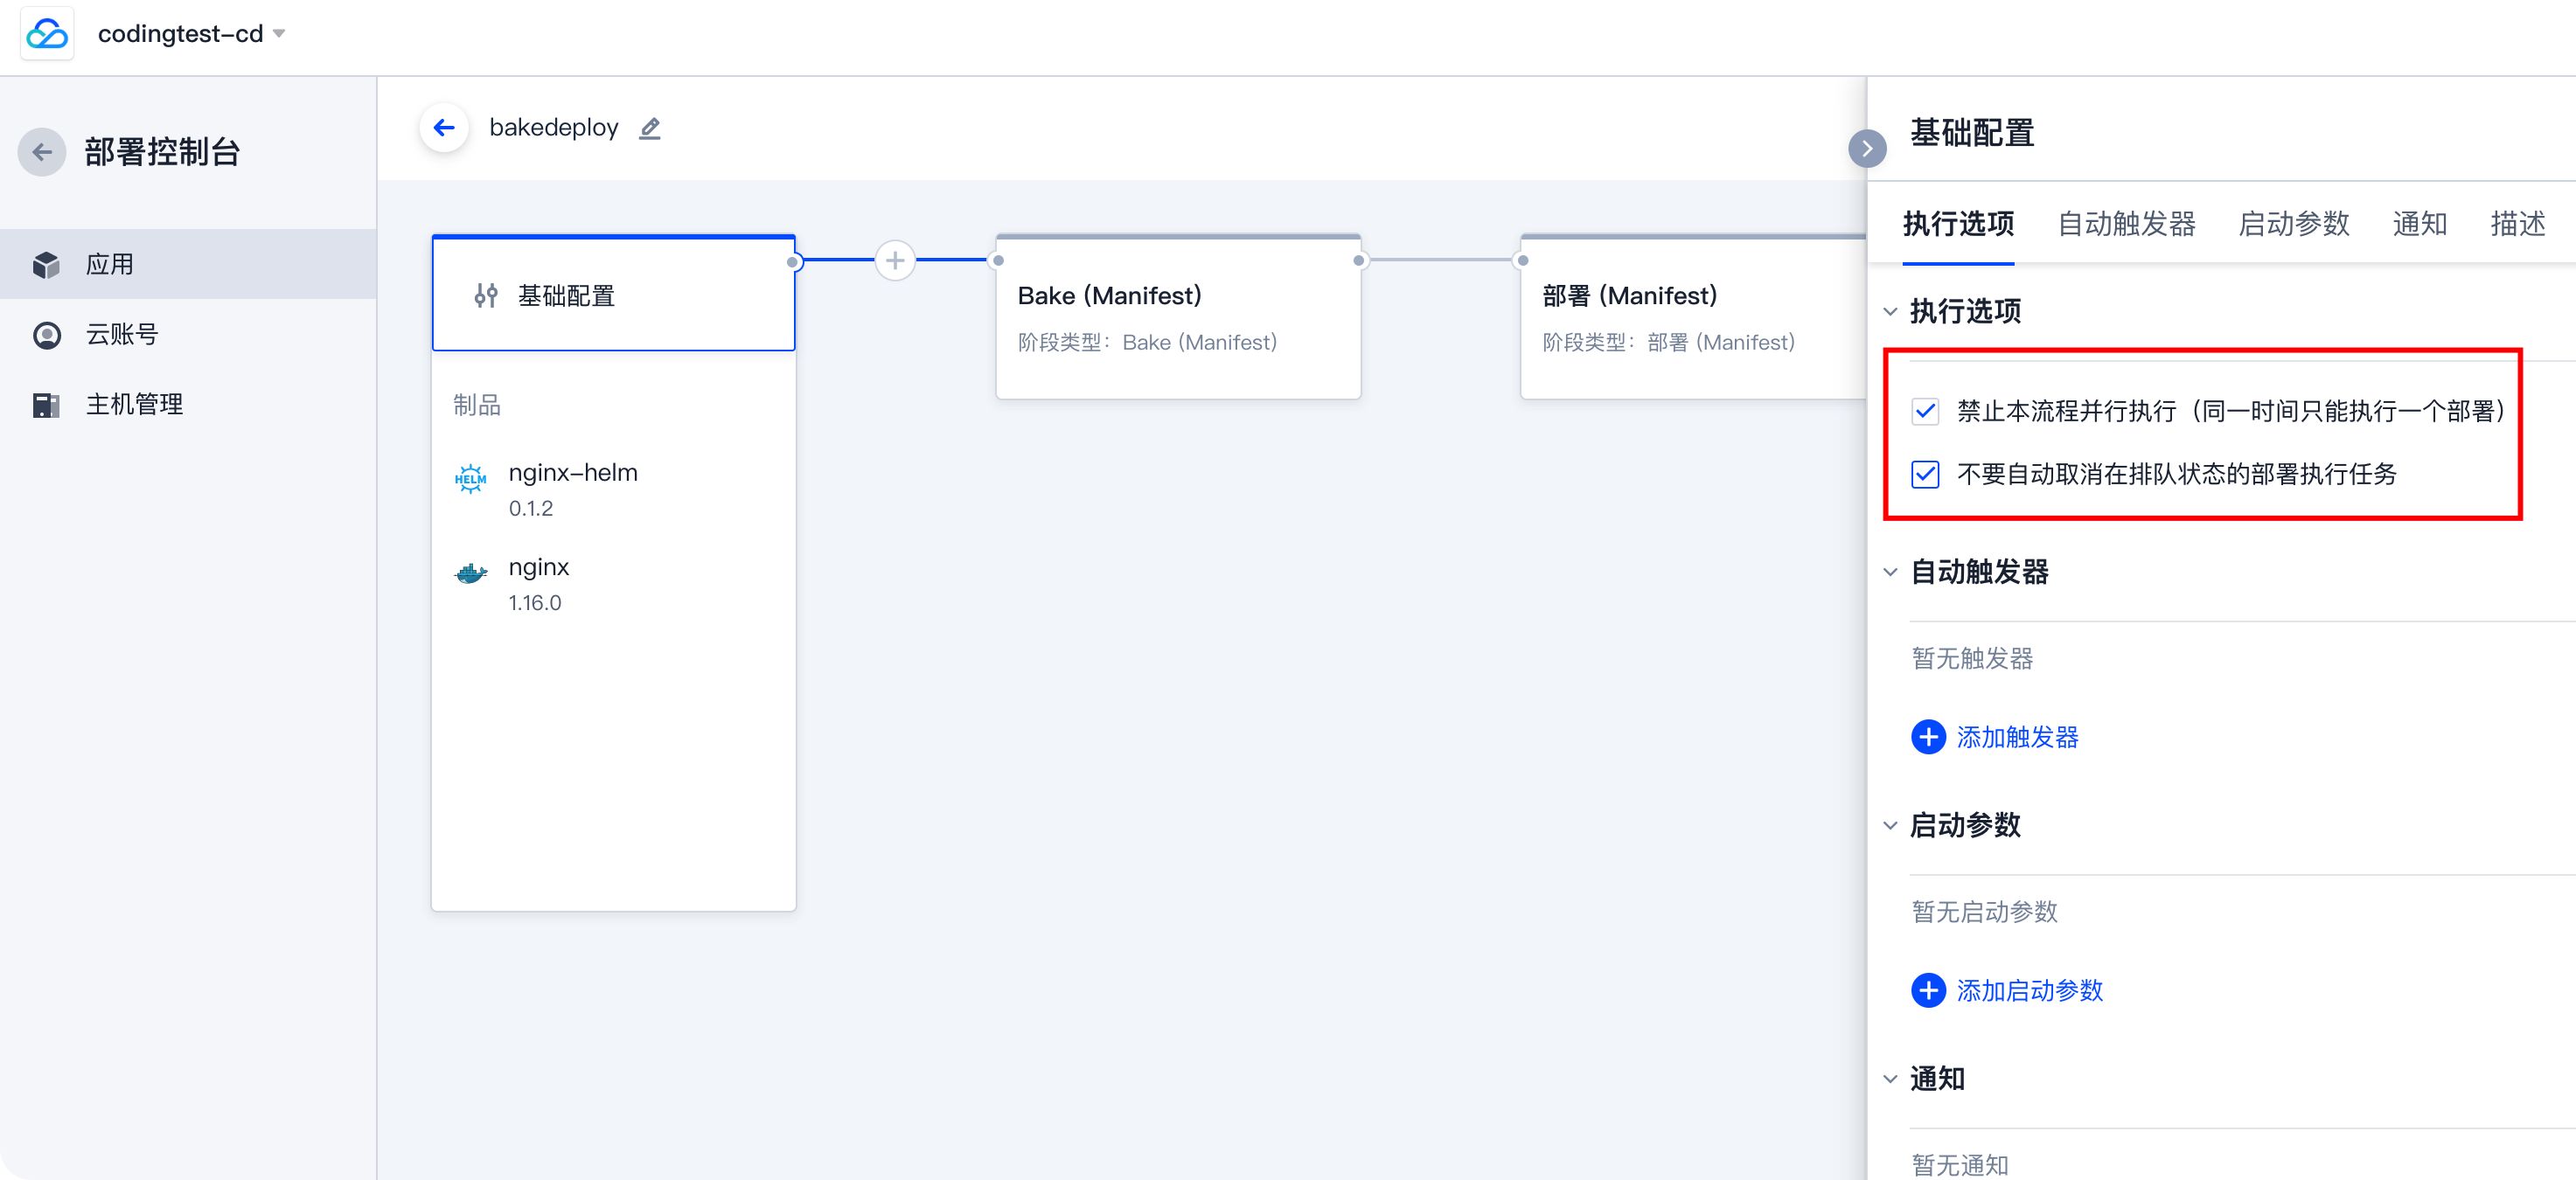Viewport: 2576px width, 1180px height.
Task: Click the pencil icon to rename bakedeploy
Action: click(650, 128)
